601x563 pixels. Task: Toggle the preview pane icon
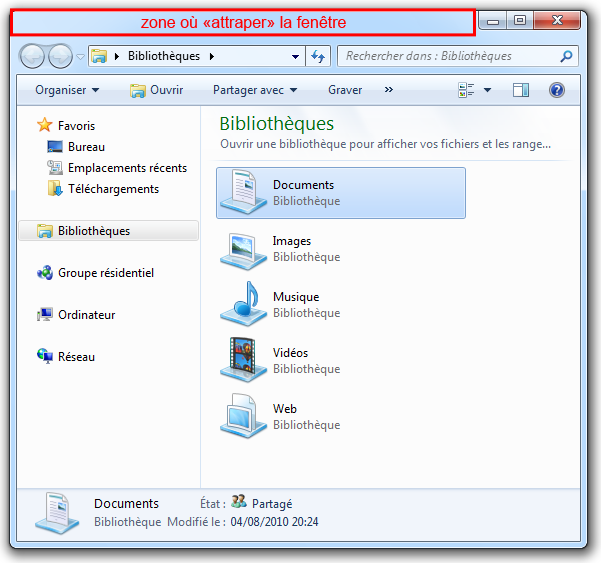coord(520,90)
